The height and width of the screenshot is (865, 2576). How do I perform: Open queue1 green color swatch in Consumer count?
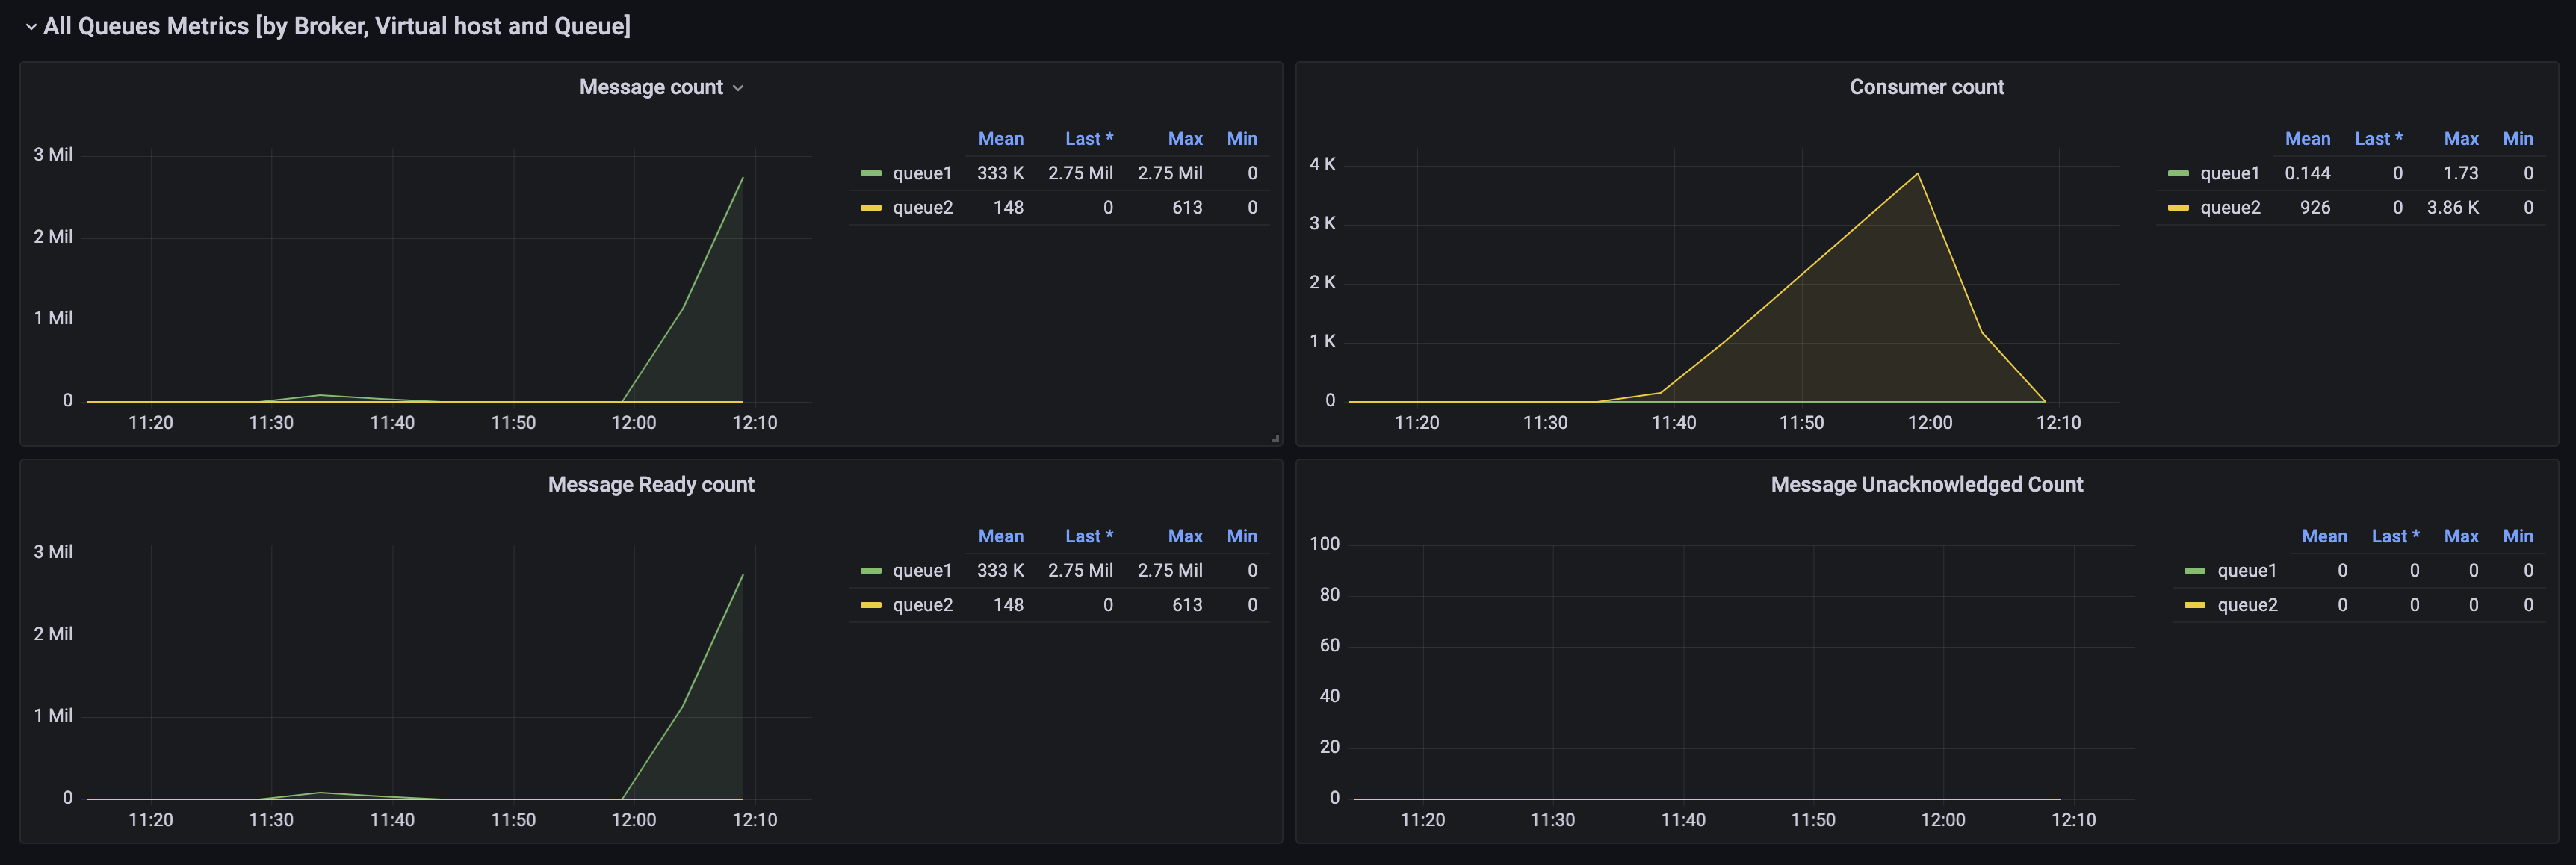click(x=2178, y=174)
